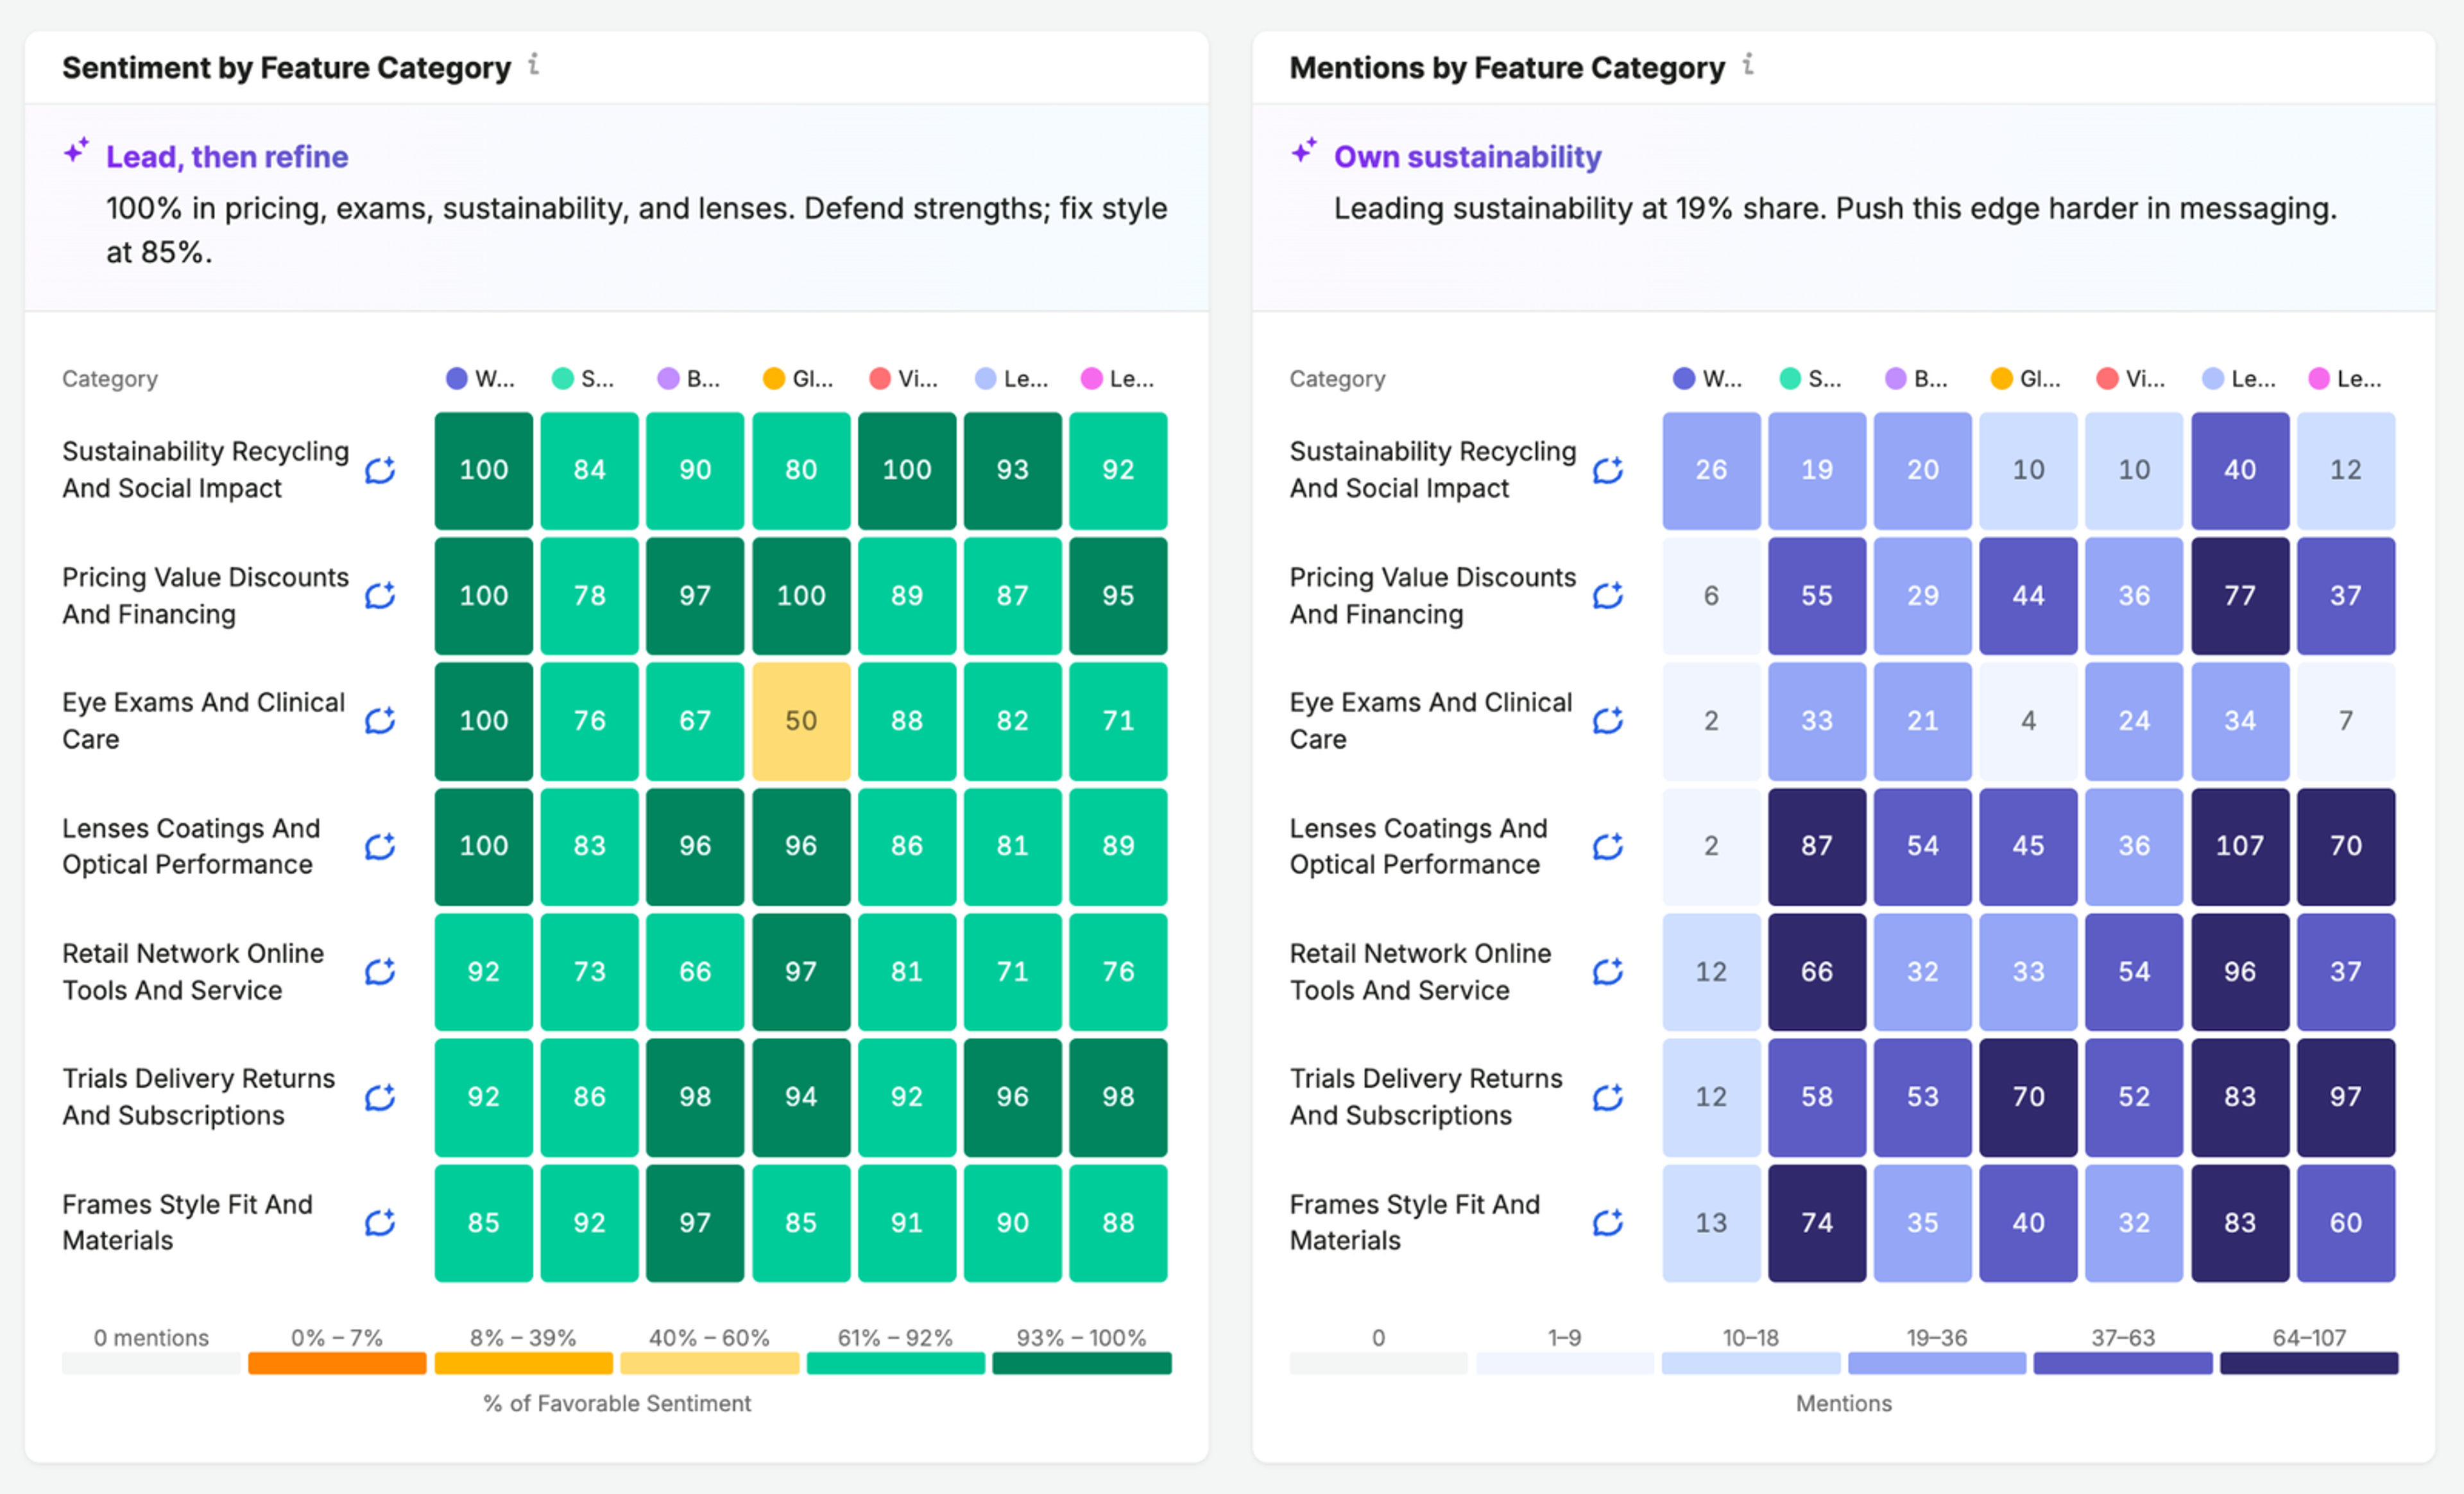The image size is (2464, 1494).
Task: Select the W... brand legend in Sentiment panel
Action: 480,379
